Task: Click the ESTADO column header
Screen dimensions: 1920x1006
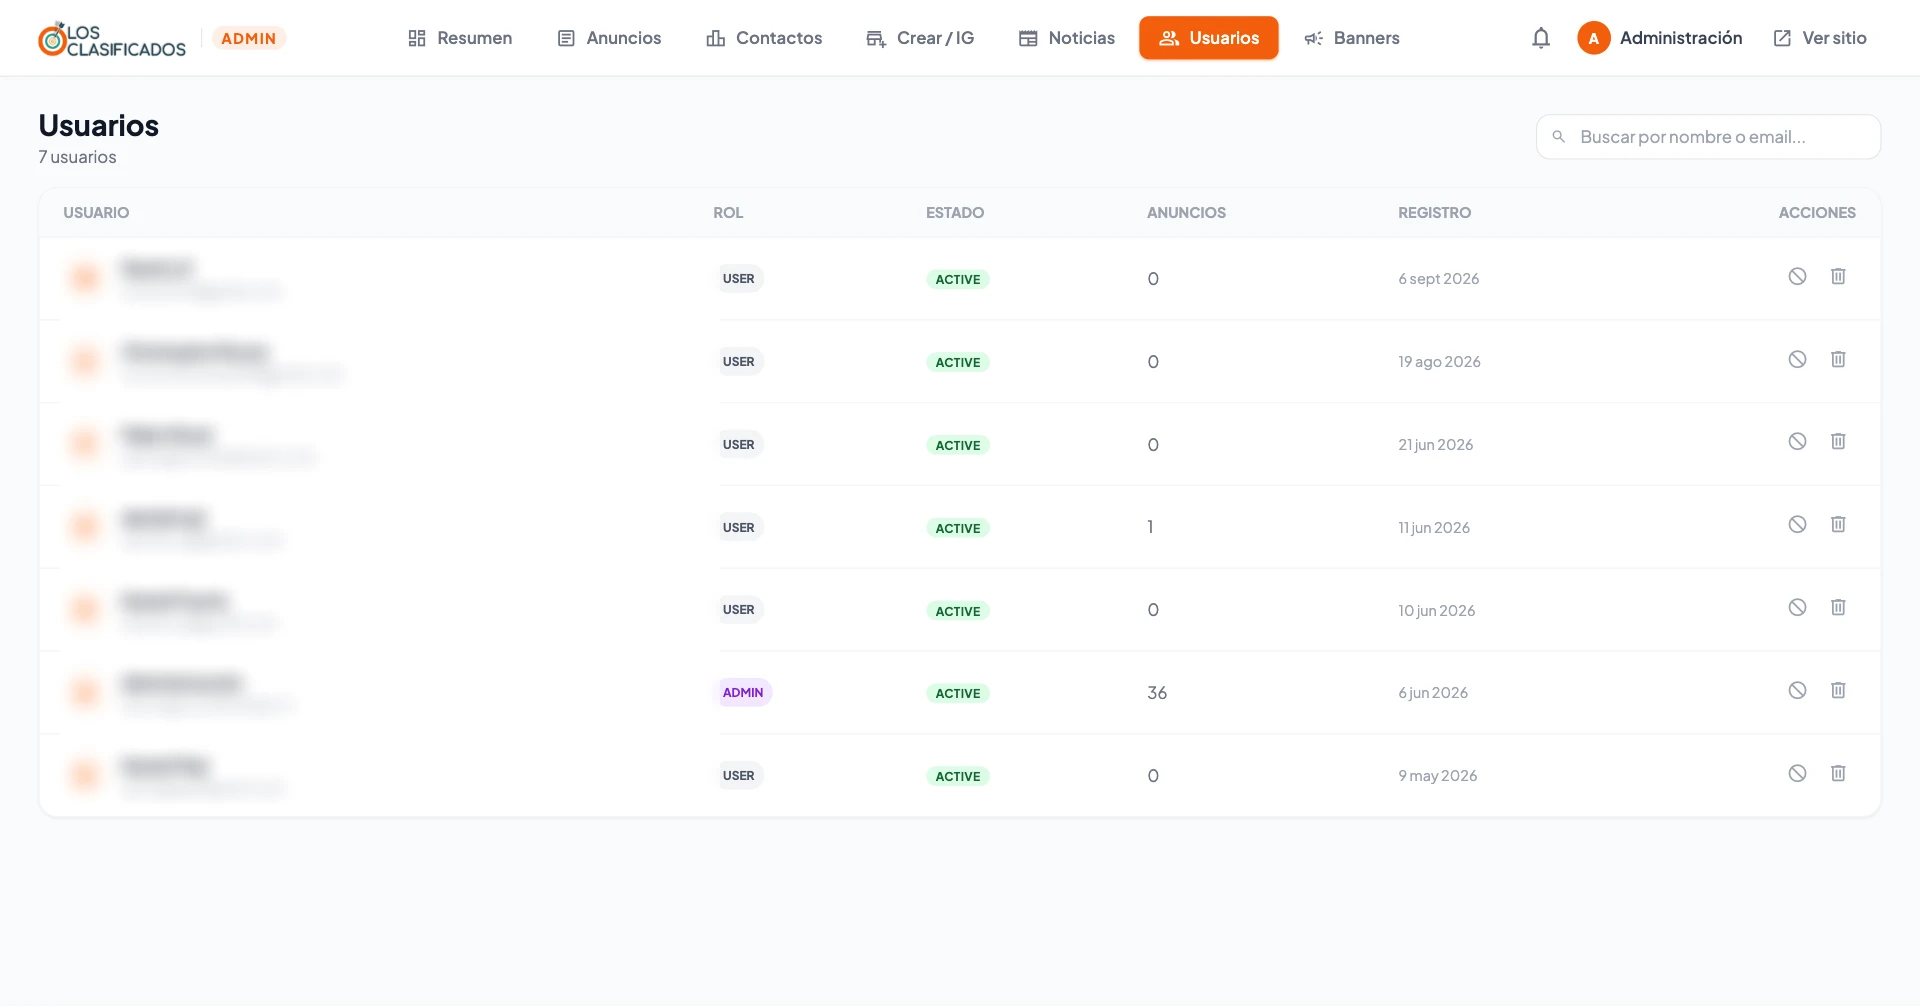Action: [955, 213]
